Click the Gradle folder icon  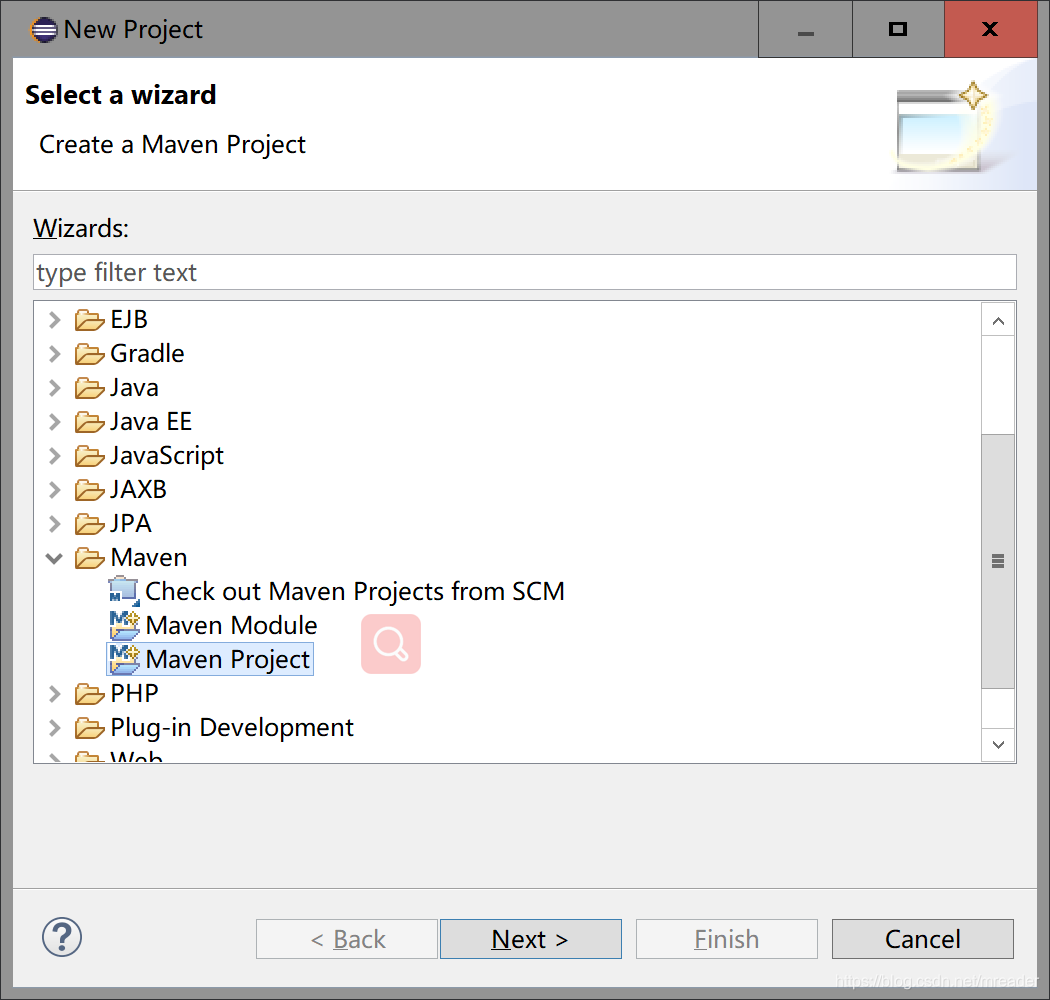(x=89, y=354)
